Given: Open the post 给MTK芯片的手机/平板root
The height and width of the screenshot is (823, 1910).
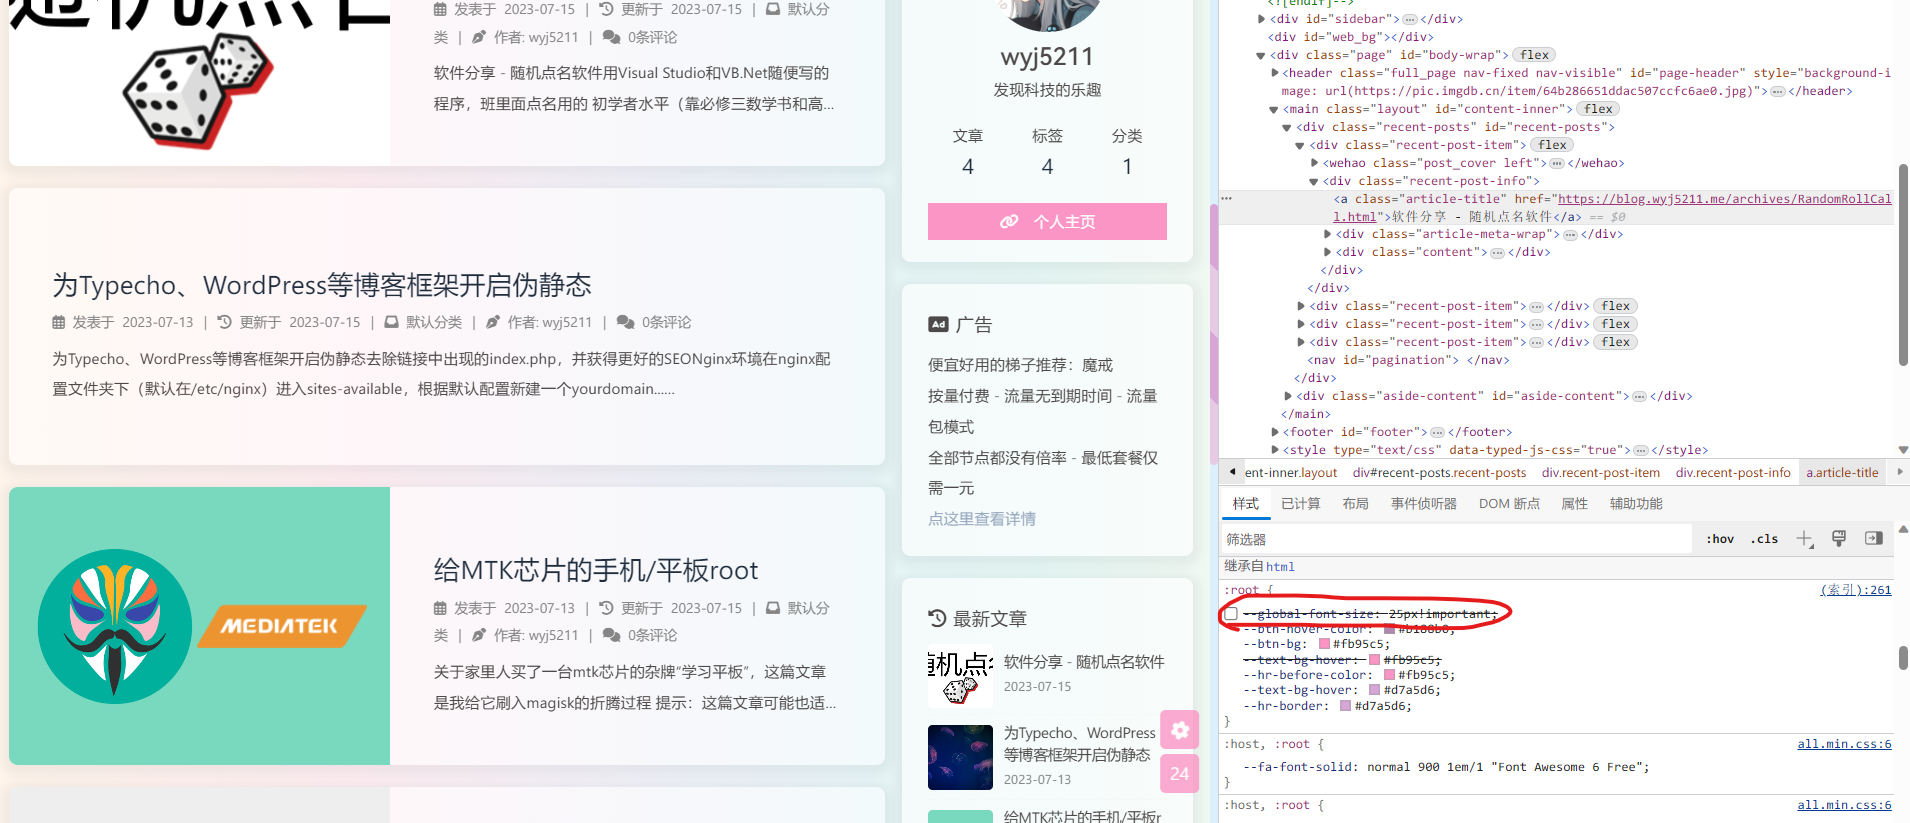Looking at the screenshot, I should [596, 570].
